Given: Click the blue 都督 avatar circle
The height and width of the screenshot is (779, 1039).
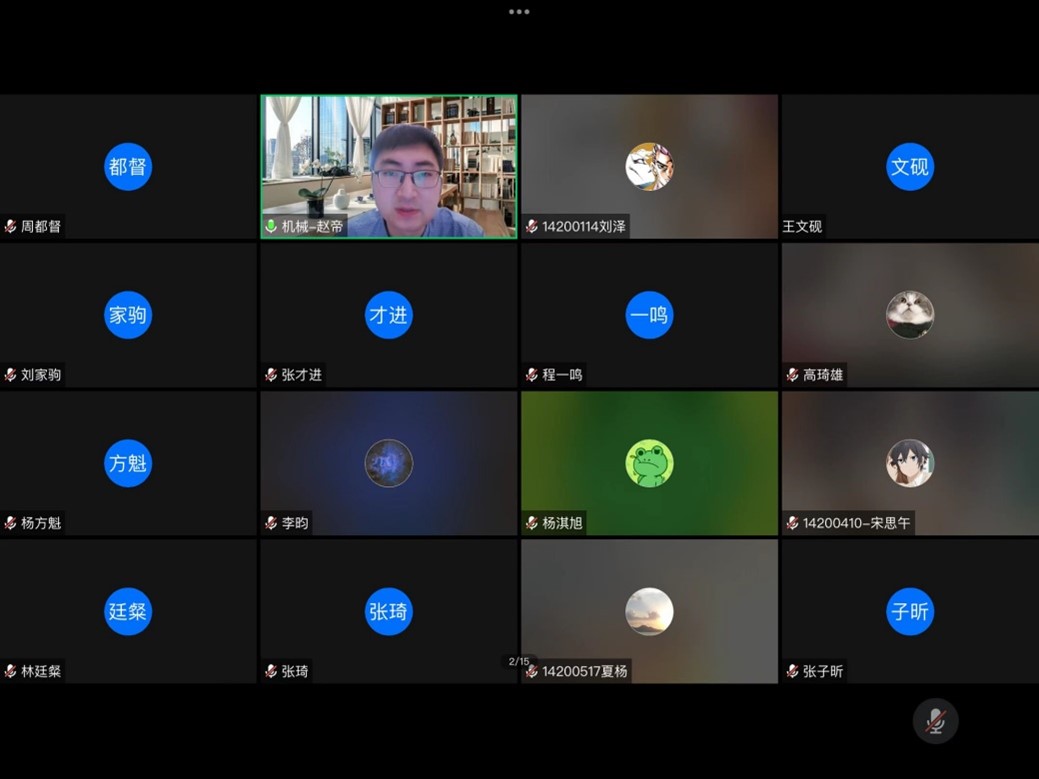Looking at the screenshot, I should [x=128, y=166].
